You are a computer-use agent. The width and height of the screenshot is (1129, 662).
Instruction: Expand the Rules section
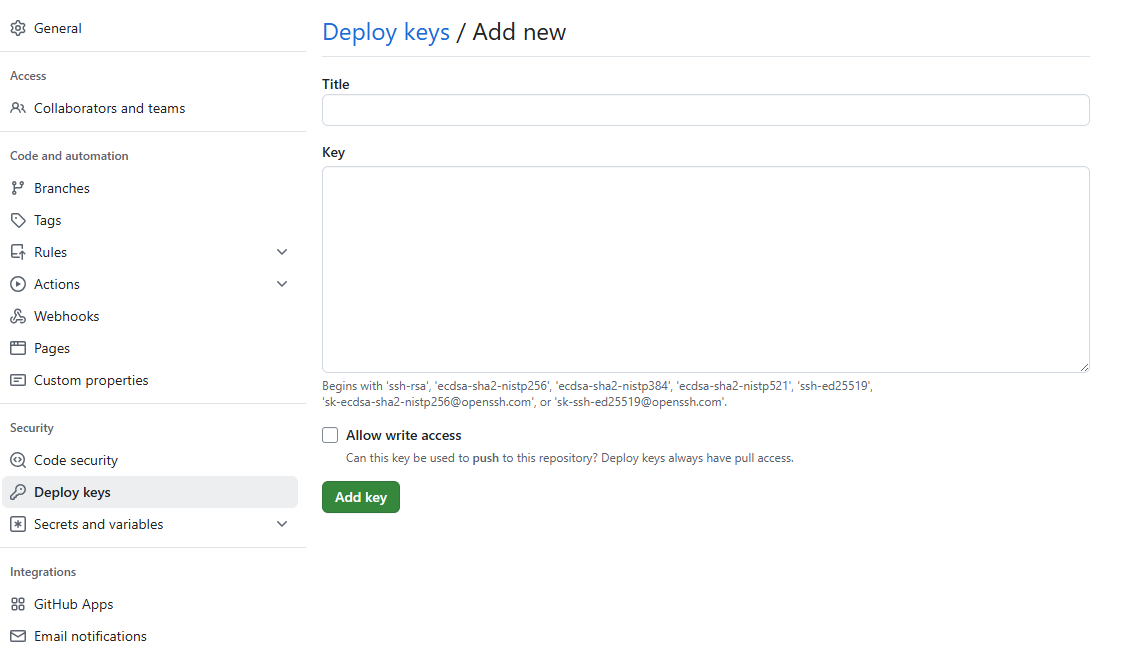pyautogui.click(x=282, y=252)
